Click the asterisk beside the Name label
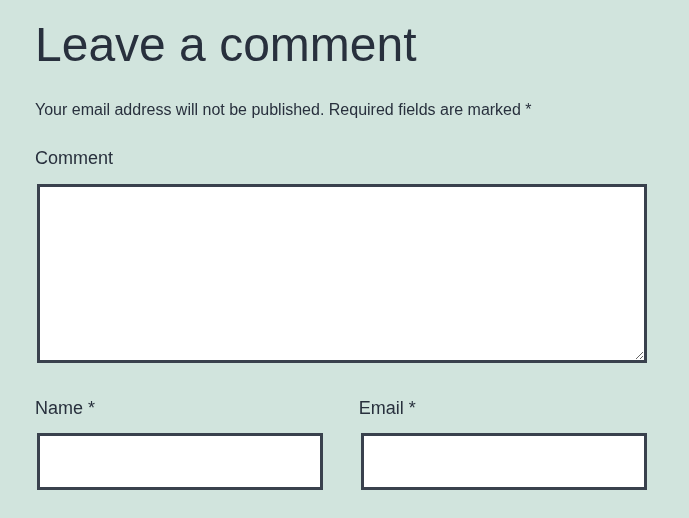The image size is (689, 518). 91,405
